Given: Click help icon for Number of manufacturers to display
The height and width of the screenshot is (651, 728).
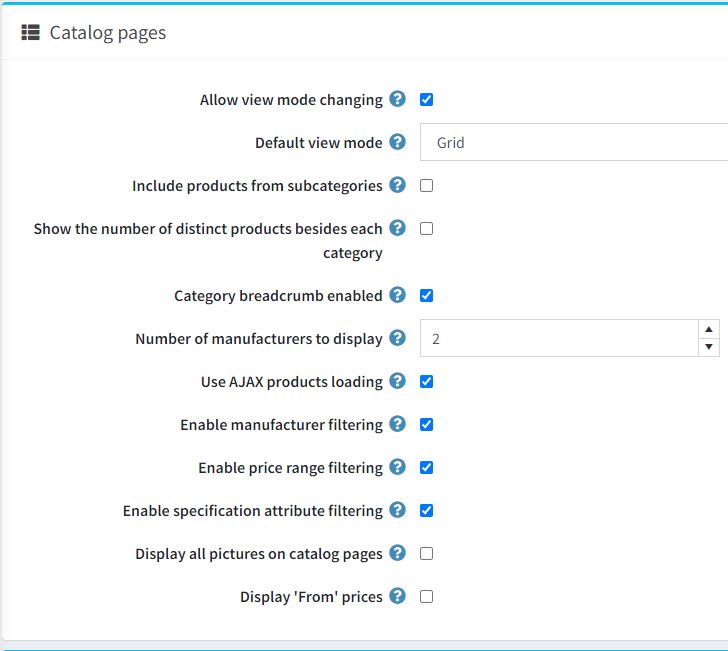Looking at the screenshot, I should coord(398,338).
